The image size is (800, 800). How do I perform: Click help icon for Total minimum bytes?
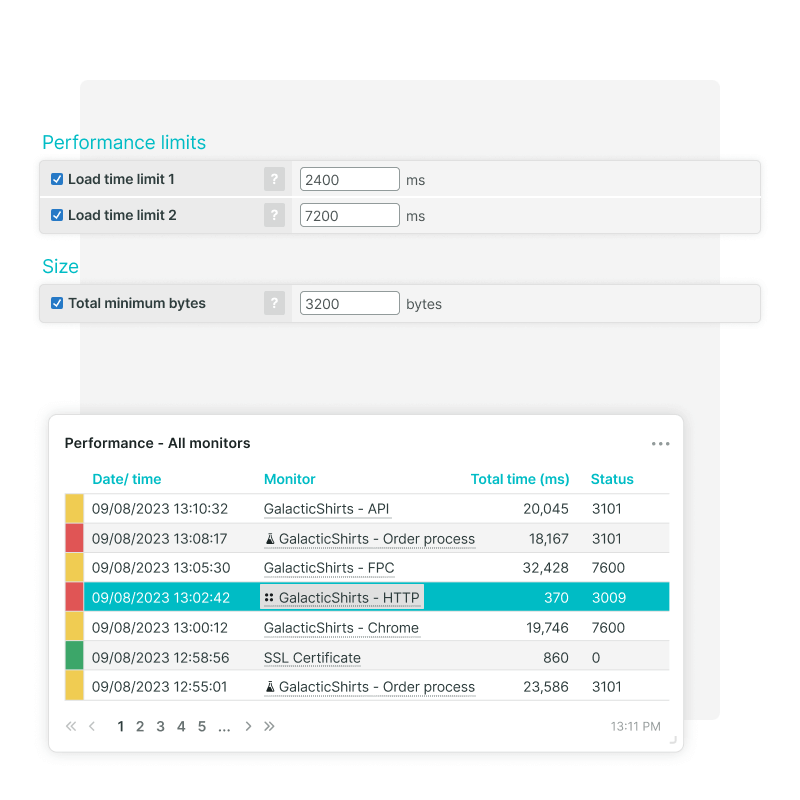click(274, 303)
